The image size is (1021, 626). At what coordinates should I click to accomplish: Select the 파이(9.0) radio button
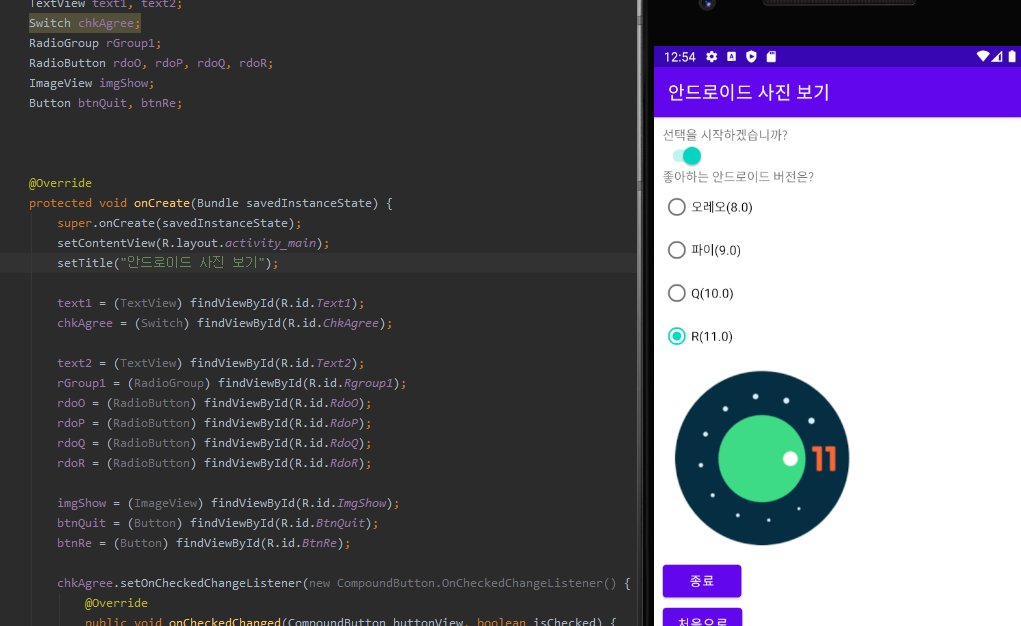(704, 250)
